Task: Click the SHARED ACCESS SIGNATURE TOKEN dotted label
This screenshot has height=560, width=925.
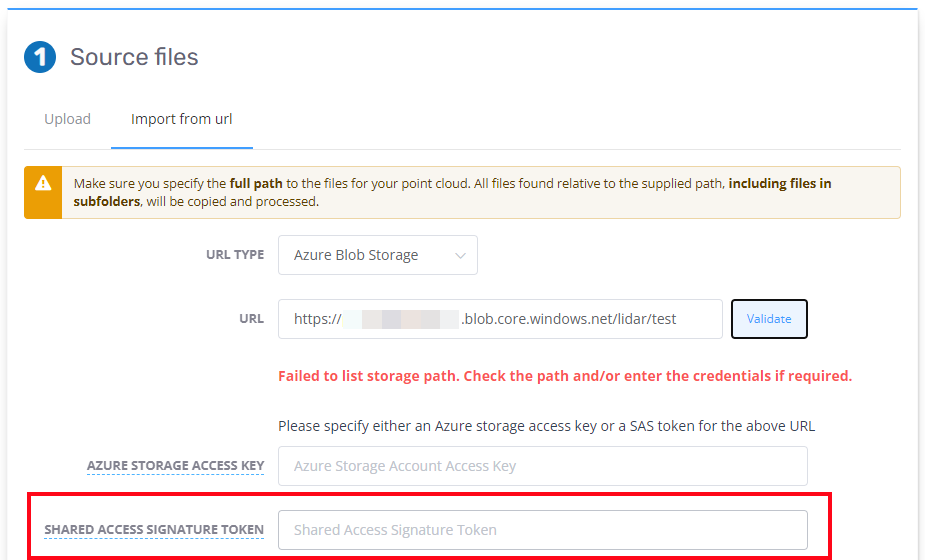Action: click(x=154, y=530)
